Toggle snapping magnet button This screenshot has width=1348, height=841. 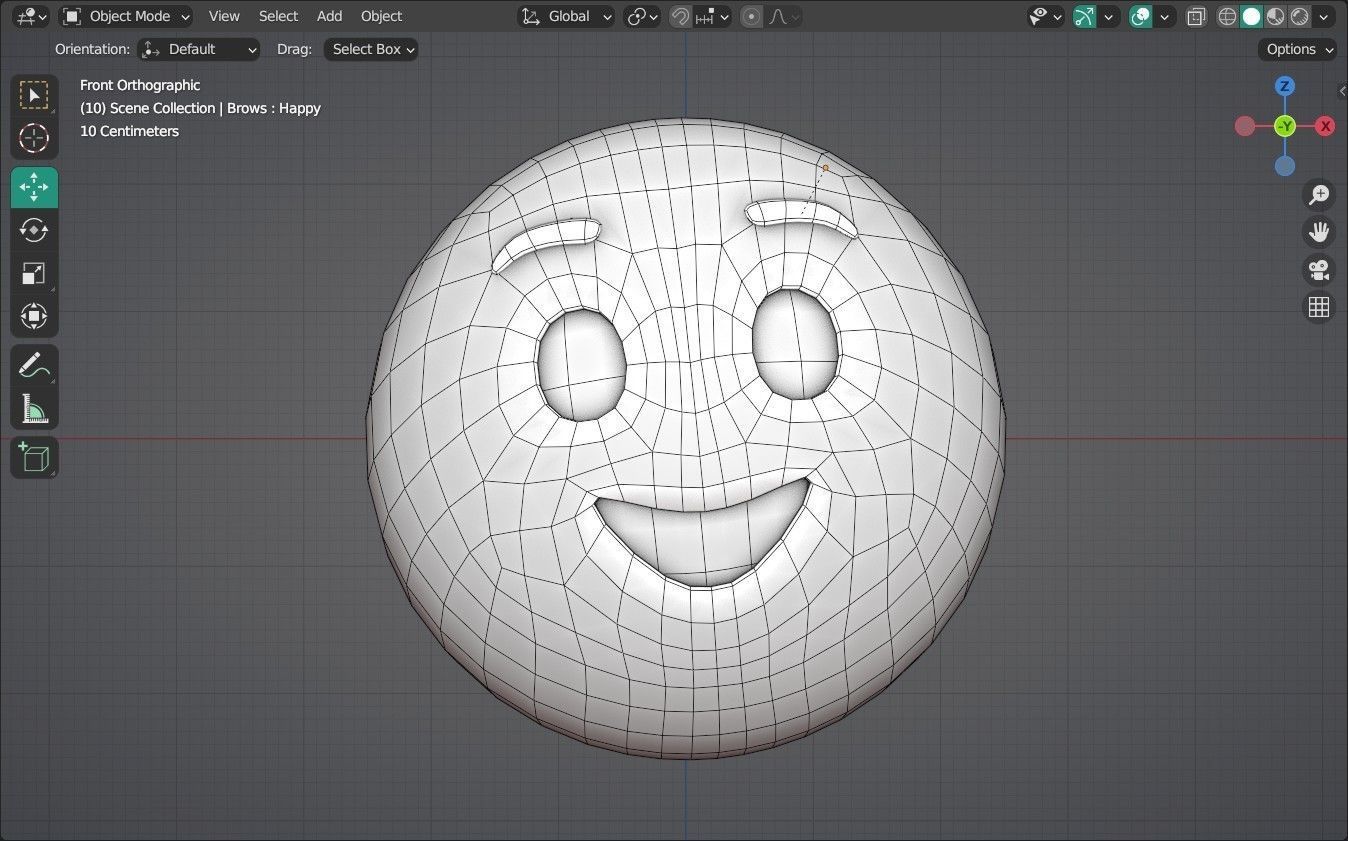(680, 16)
